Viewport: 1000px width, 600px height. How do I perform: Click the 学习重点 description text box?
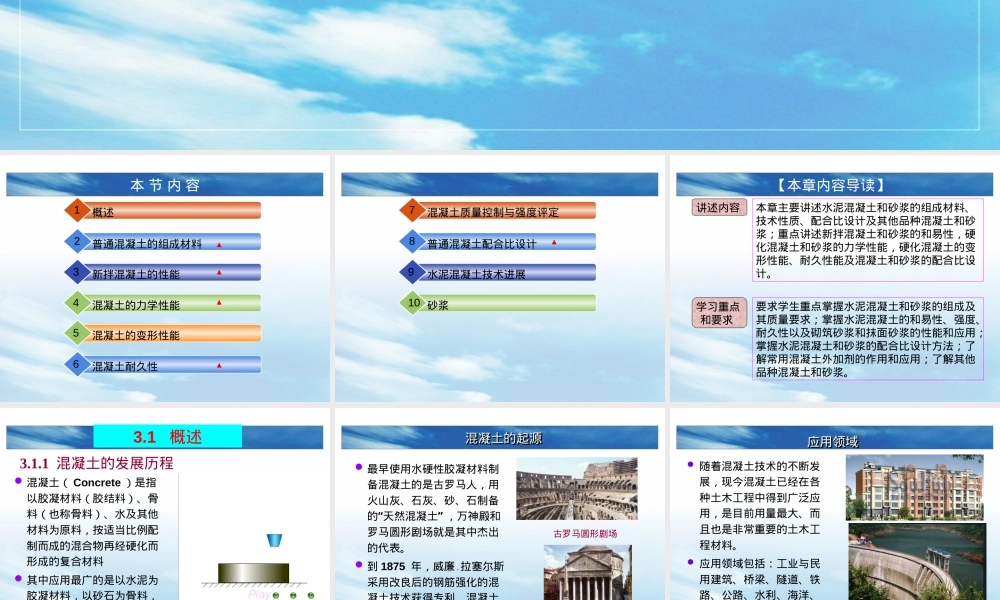point(867,339)
